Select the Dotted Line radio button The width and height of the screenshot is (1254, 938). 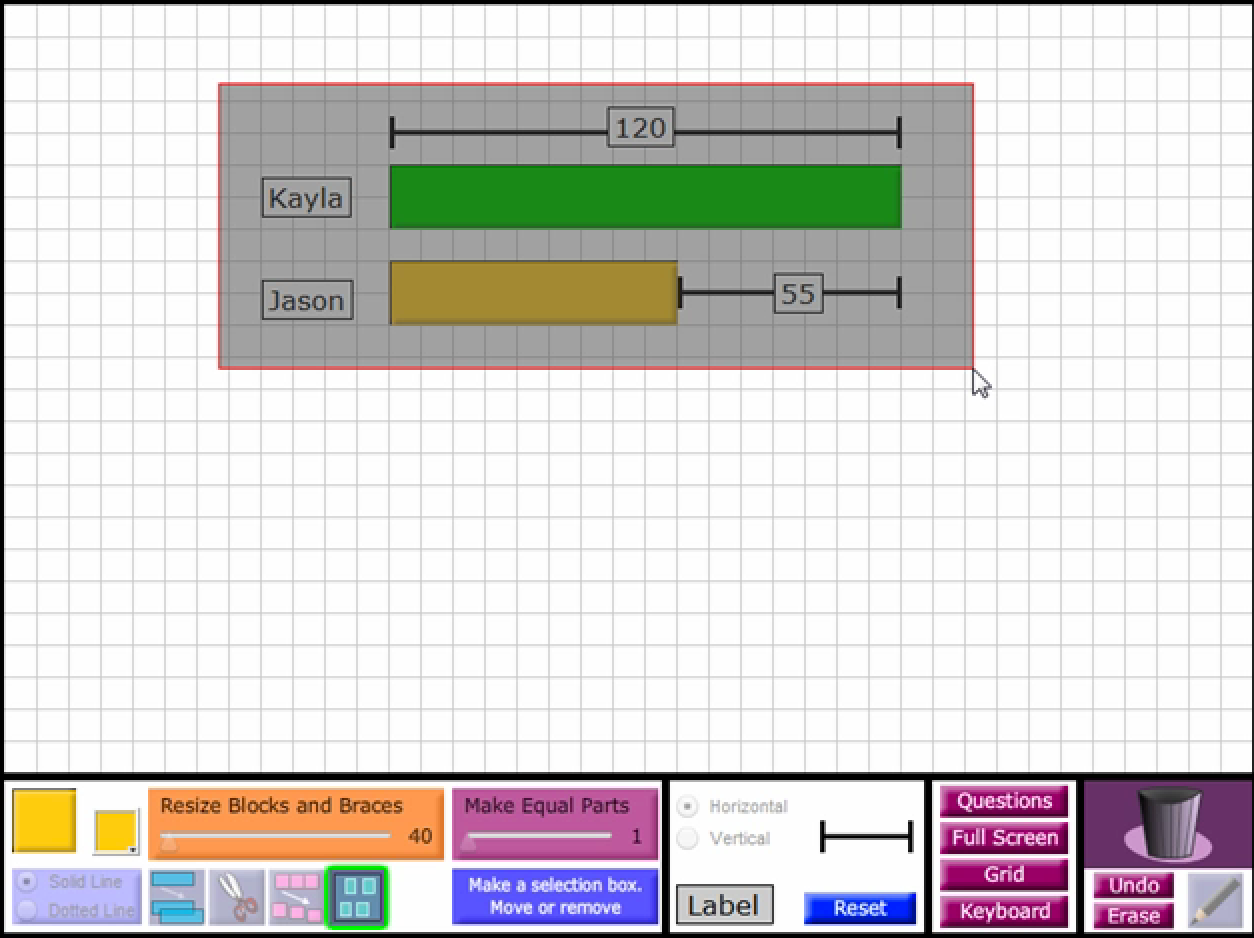pos(29,910)
